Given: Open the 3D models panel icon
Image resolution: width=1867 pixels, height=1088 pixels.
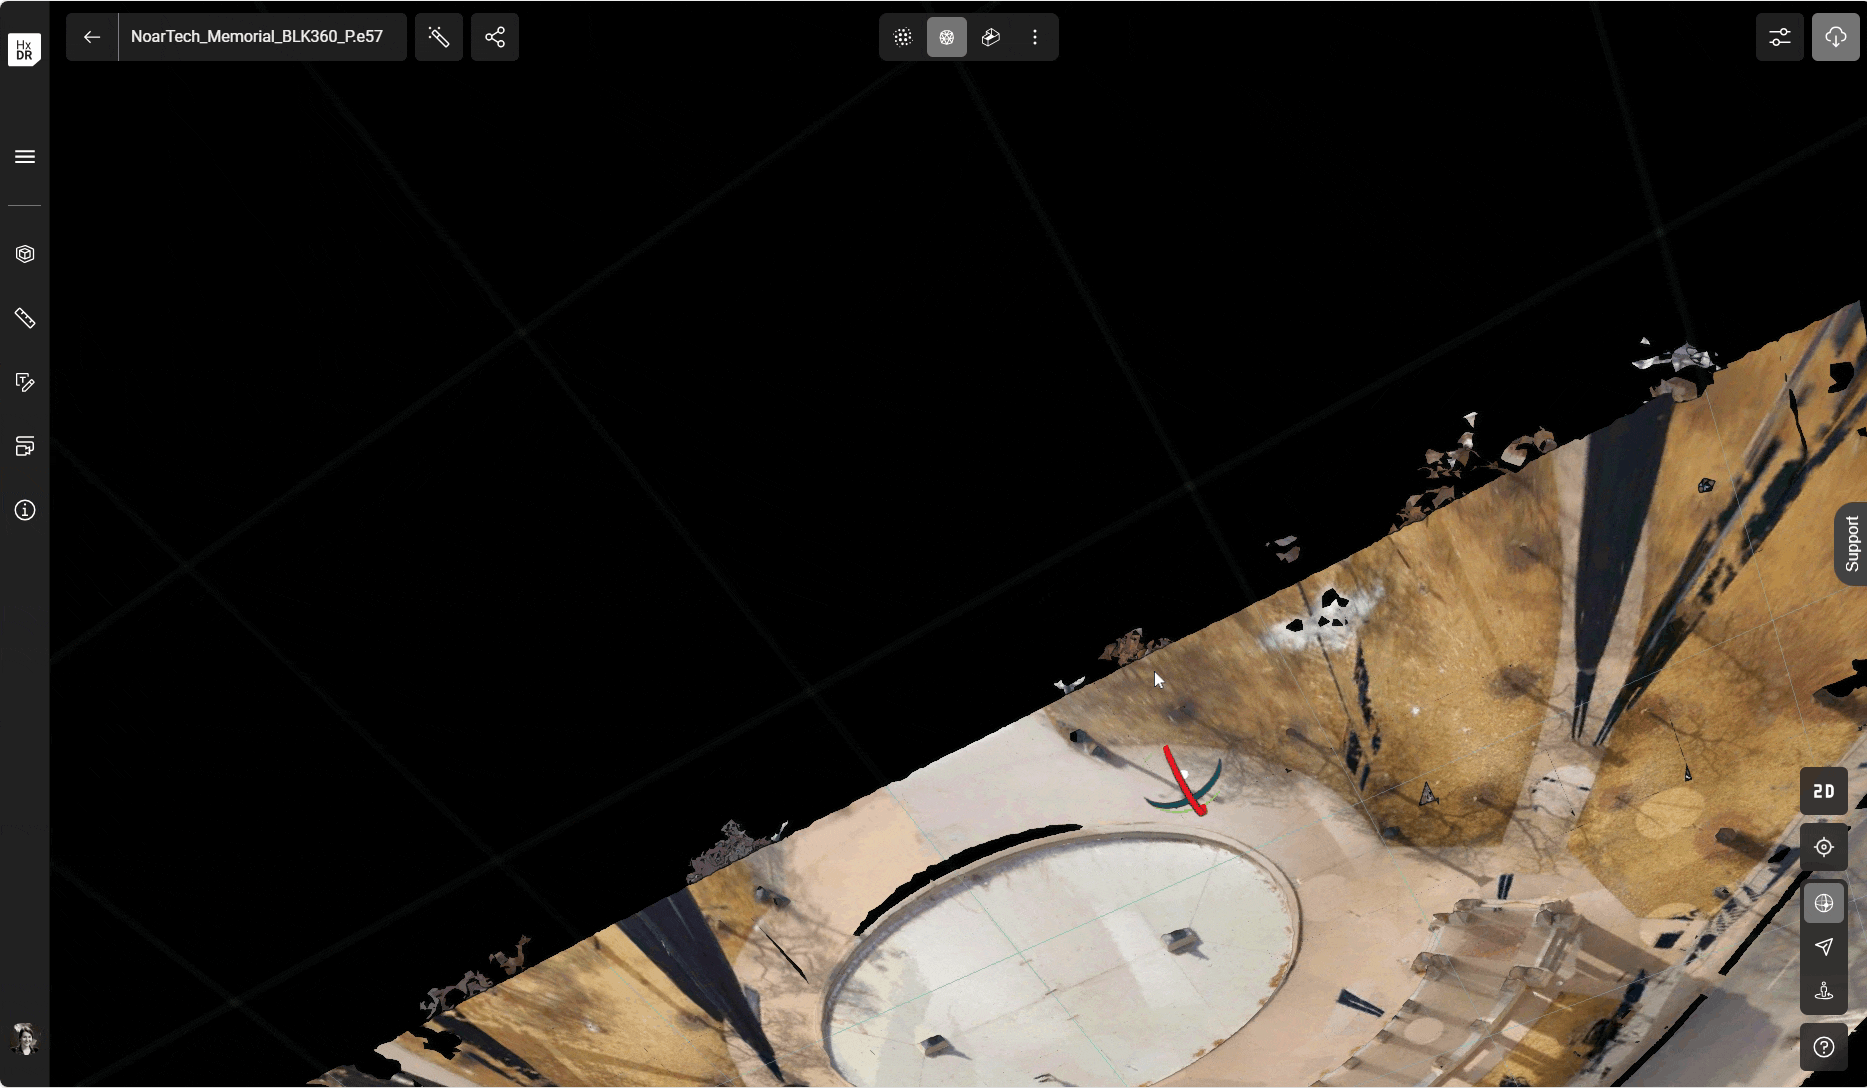Looking at the screenshot, I should [24, 253].
